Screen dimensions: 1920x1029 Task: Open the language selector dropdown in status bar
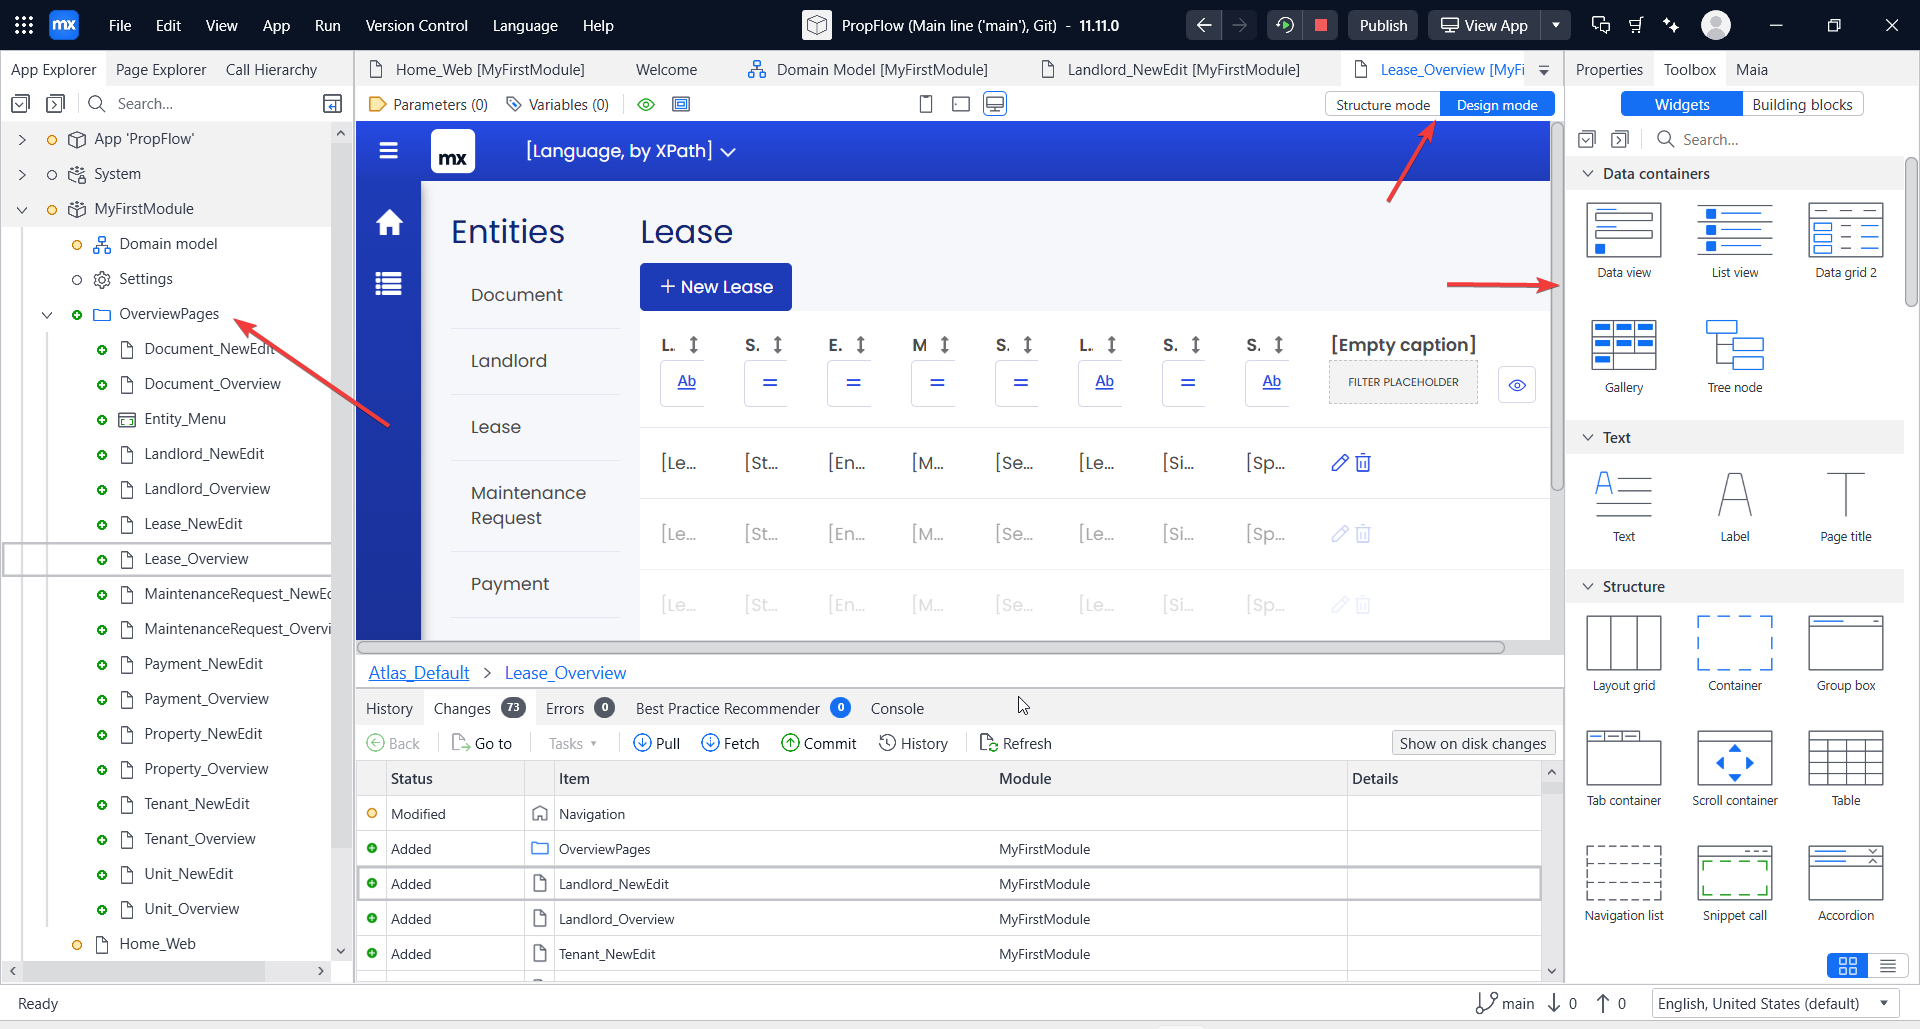pos(1884,1003)
